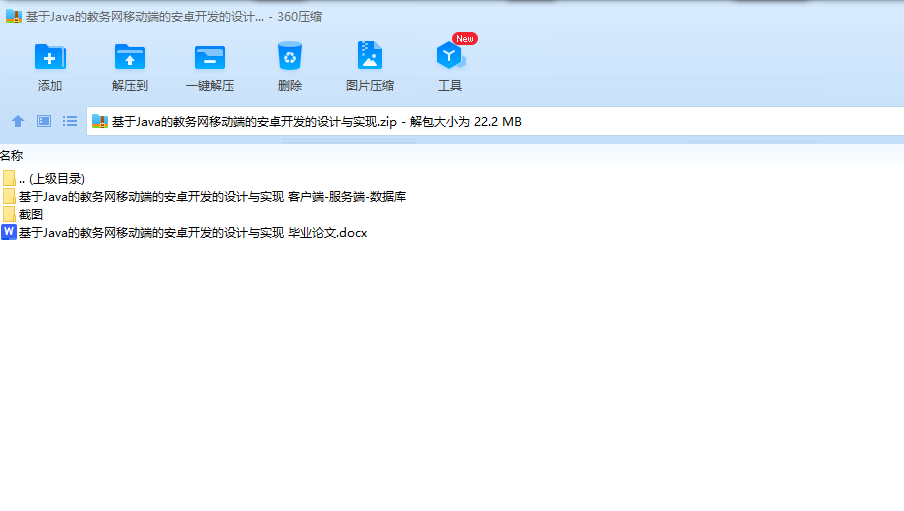Viewport: 904px width, 511px height.
Task: Click the 图片压缩 label text
Action: pyautogui.click(x=370, y=86)
